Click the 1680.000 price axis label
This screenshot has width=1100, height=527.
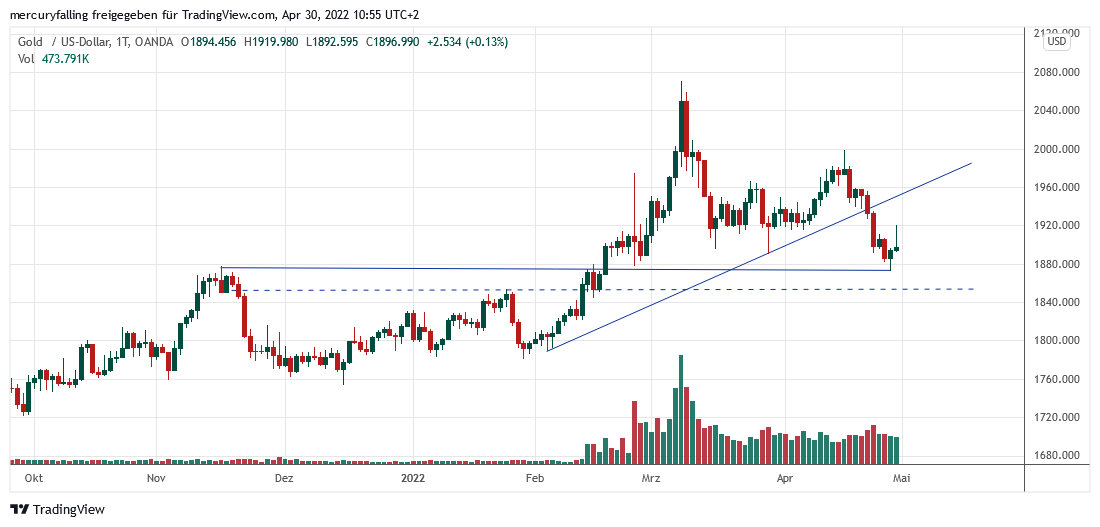click(x=1058, y=455)
